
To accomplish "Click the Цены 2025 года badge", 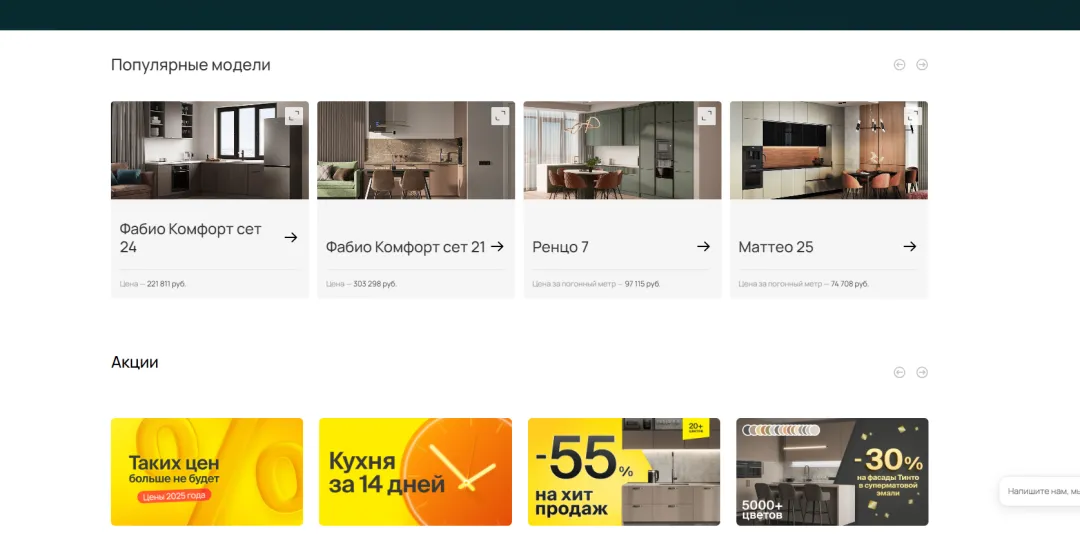I will (x=174, y=495).
